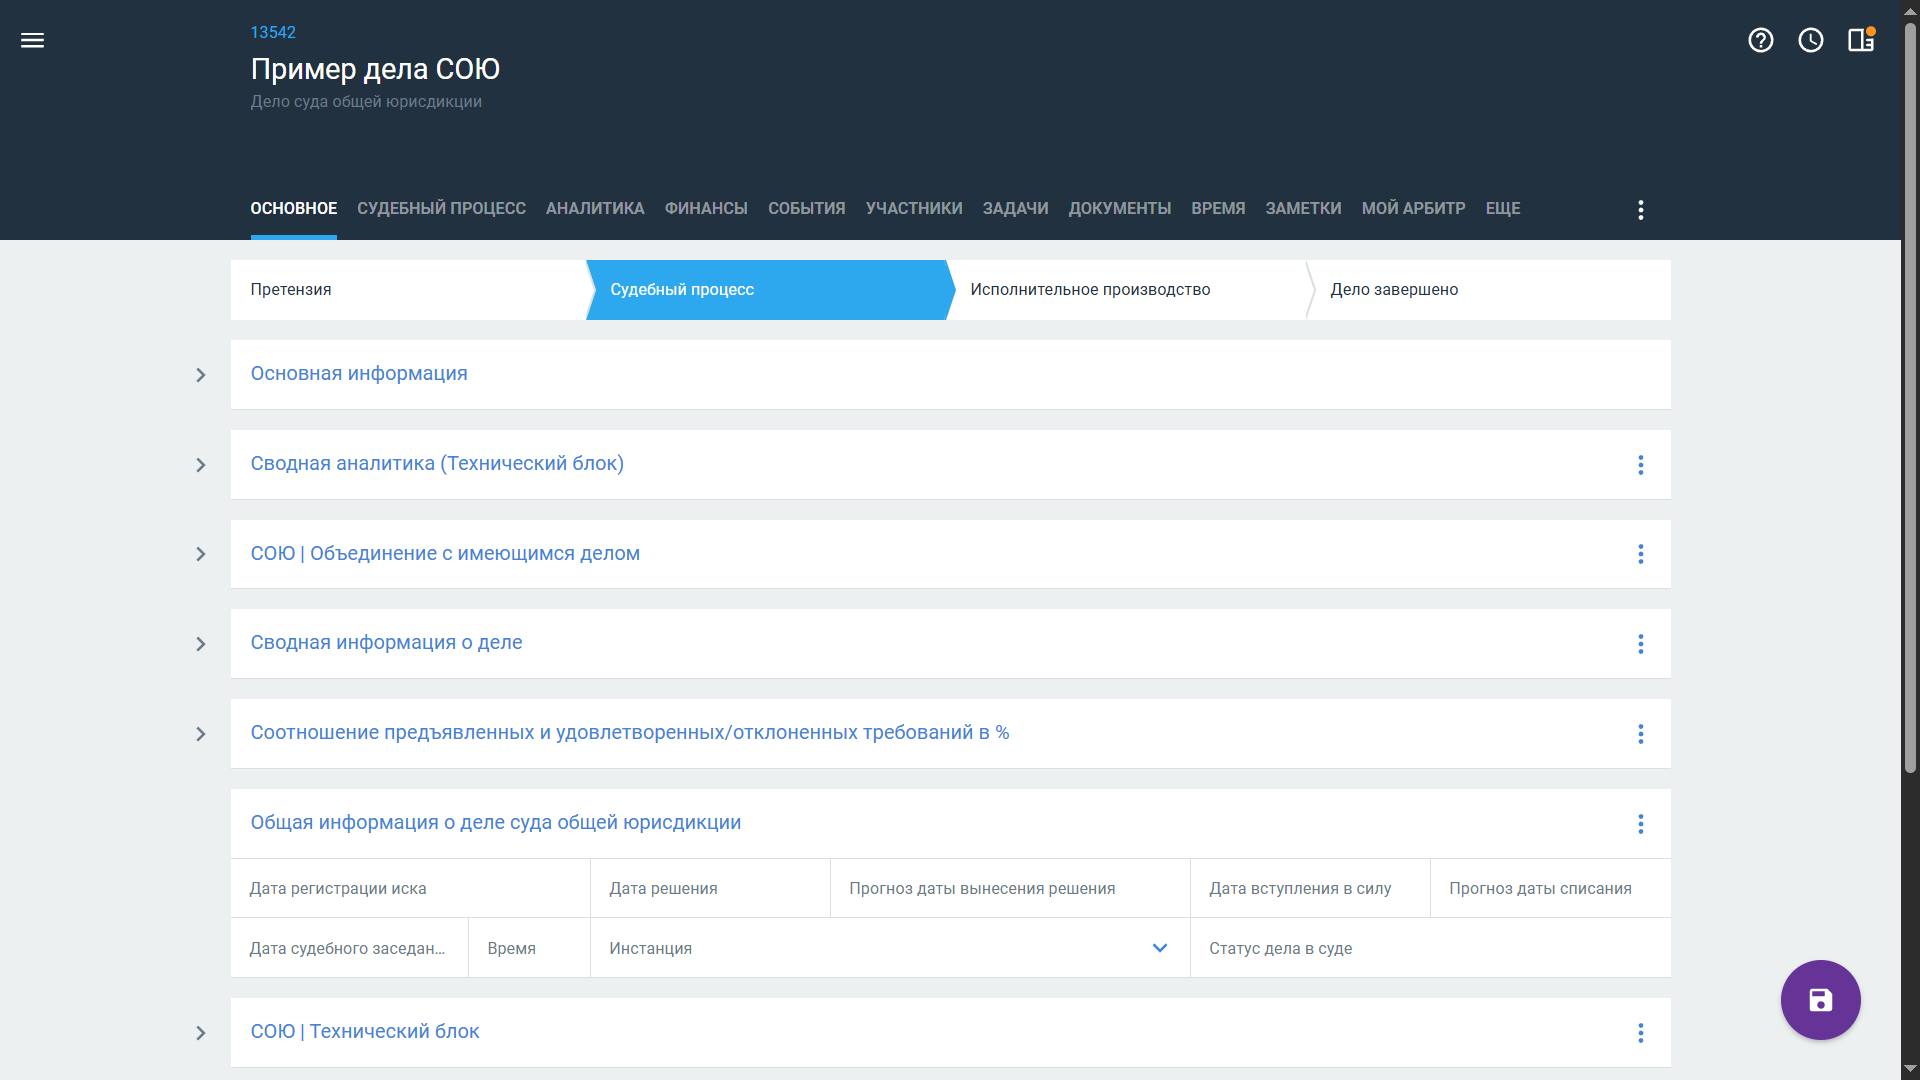Open options for Сводная аналитика block
Image resolution: width=1920 pixels, height=1080 pixels.
[x=1640, y=465]
